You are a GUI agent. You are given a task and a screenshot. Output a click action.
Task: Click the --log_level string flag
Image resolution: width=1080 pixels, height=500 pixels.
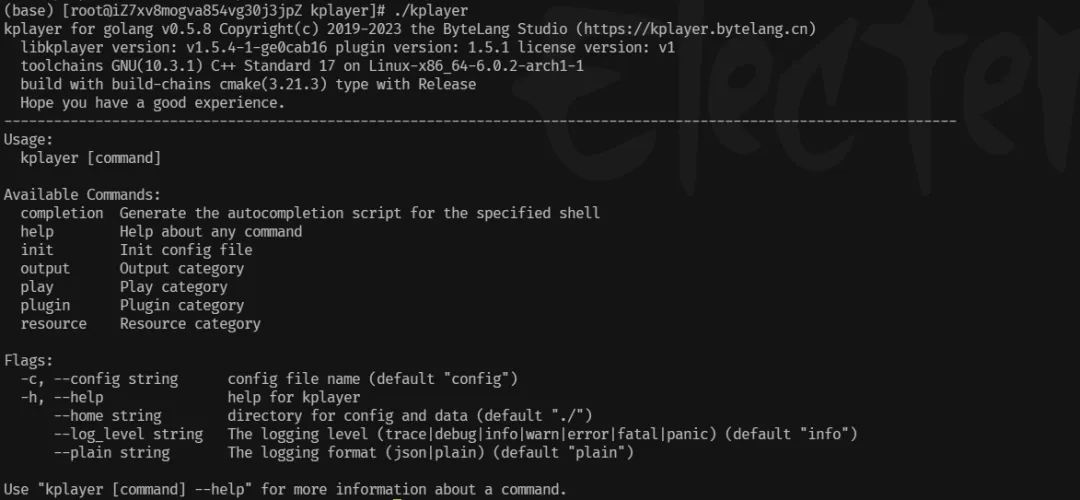(129, 435)
